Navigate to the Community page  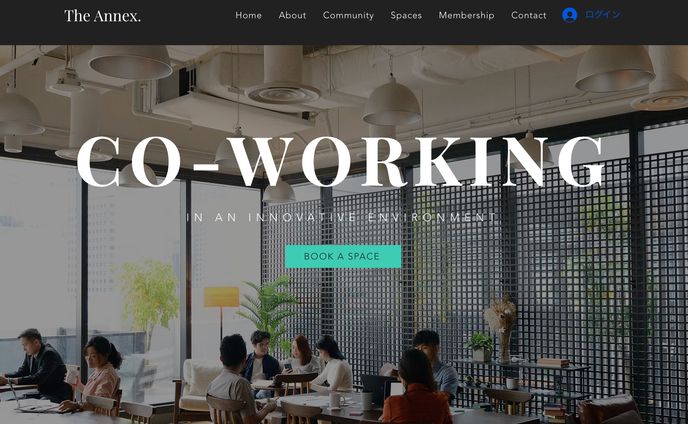348,15
